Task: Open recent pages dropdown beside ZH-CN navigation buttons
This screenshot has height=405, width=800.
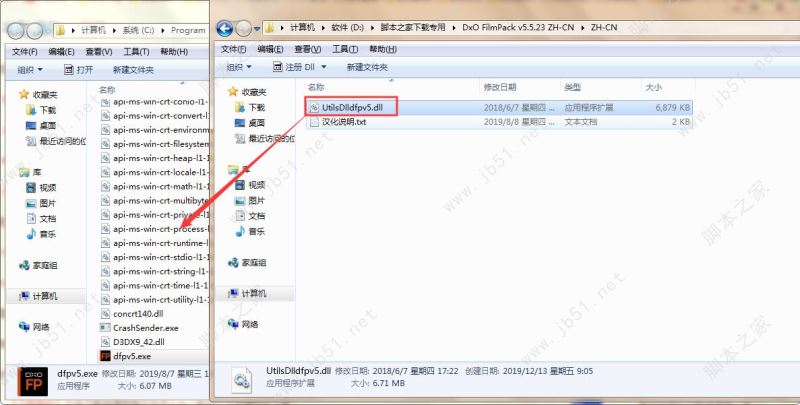Action: pyautogui.click(x=257, y=29)
